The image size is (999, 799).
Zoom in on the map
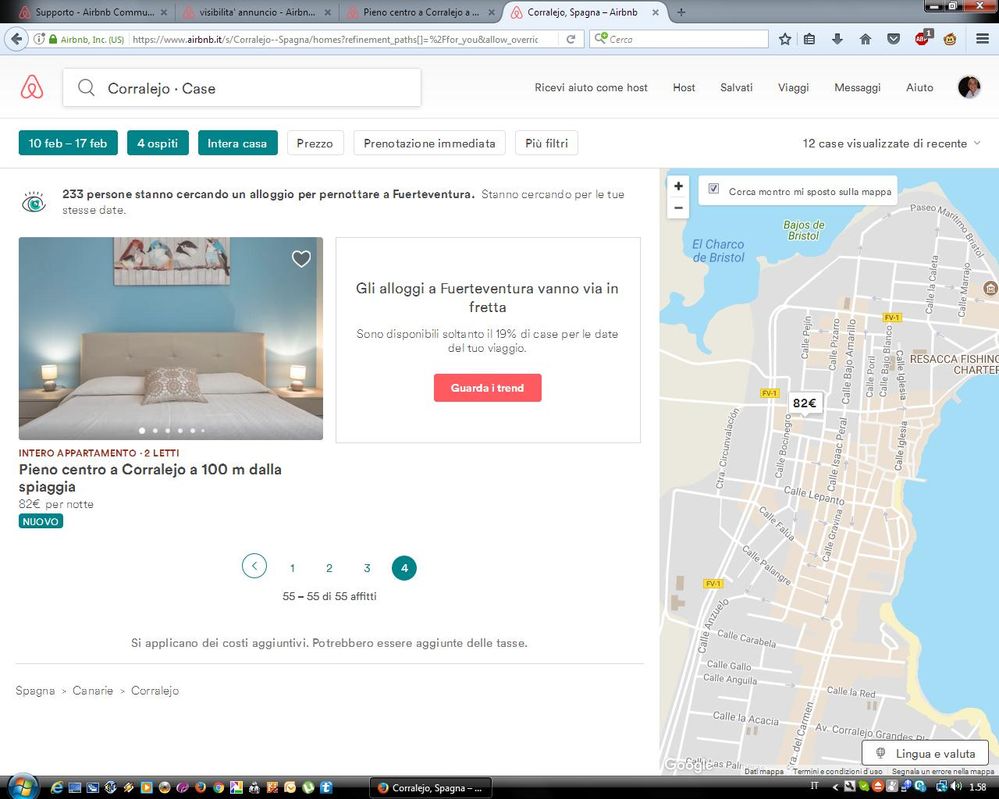click(679, 186)
